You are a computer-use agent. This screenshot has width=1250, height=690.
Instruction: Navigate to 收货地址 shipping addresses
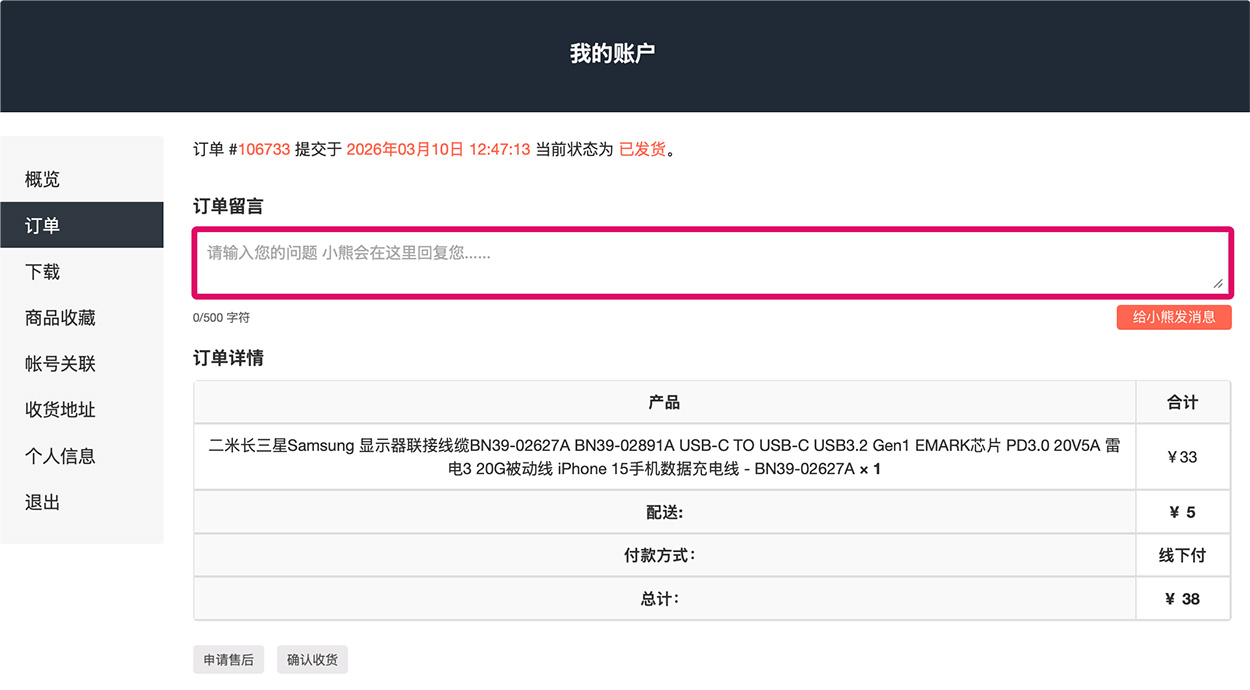click(x=60, y=410)
